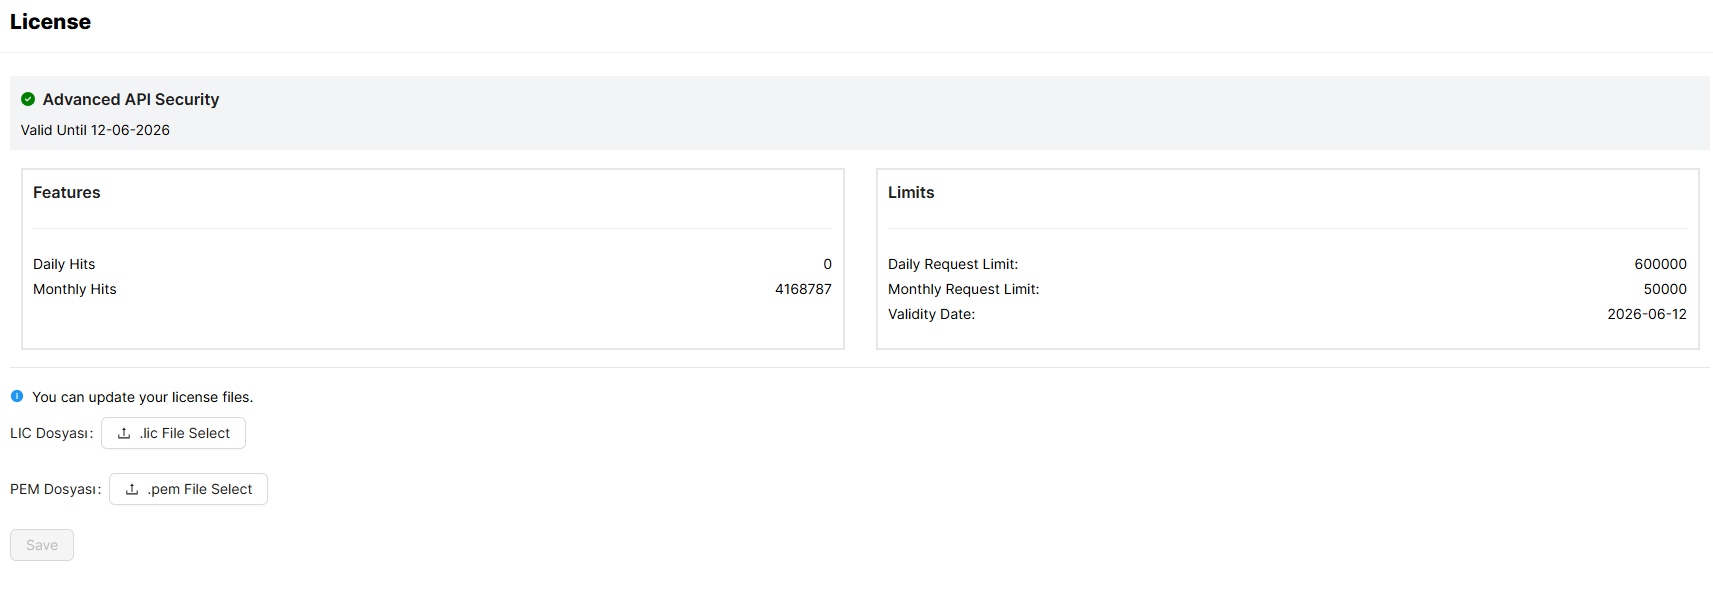
Task: Click the LIC Dosyası label
Action: pos(51,433)
